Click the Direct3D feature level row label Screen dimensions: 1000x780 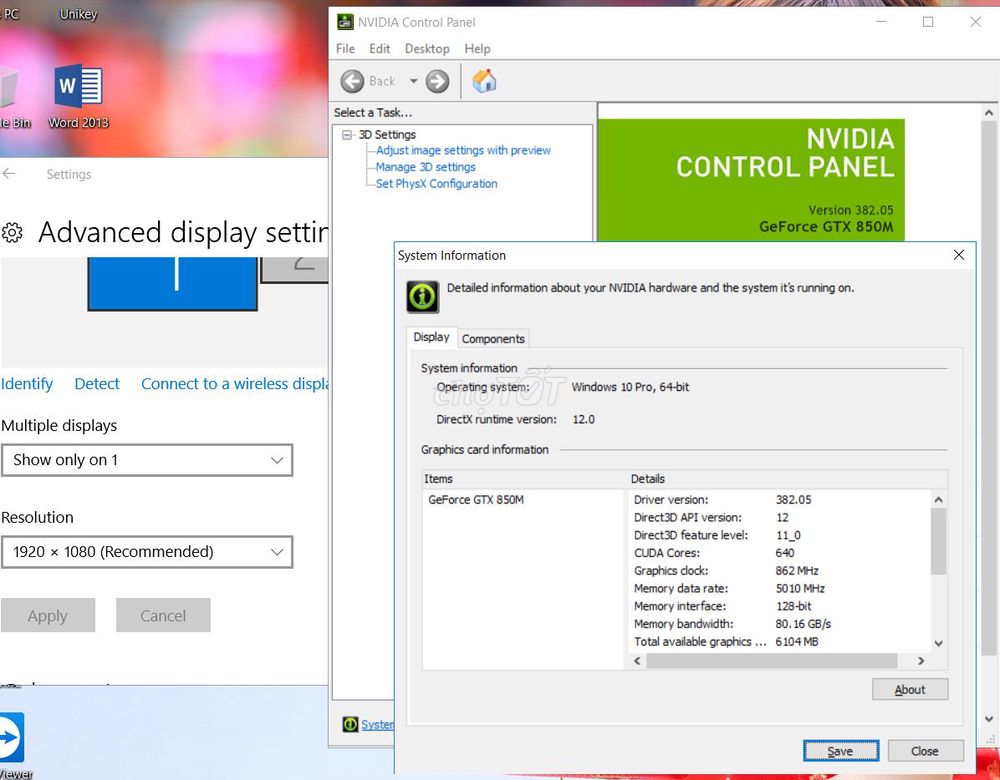click(x=691, y=535)
